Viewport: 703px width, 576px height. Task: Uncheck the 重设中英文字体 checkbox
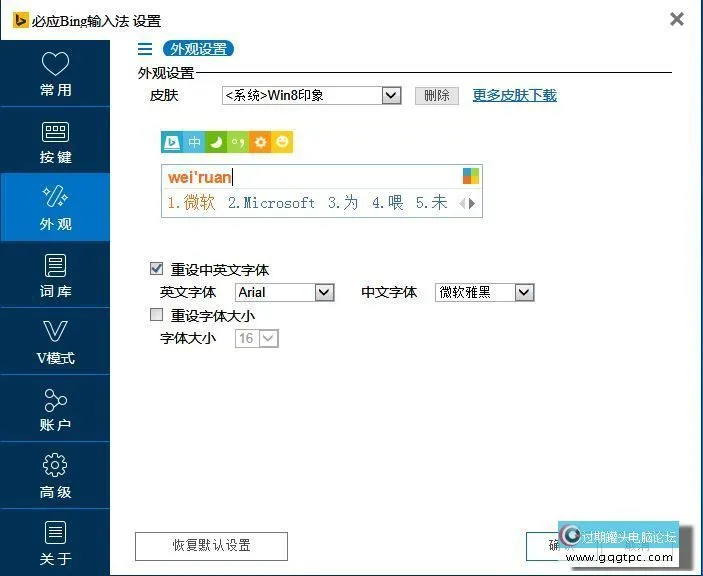point(156,269)
